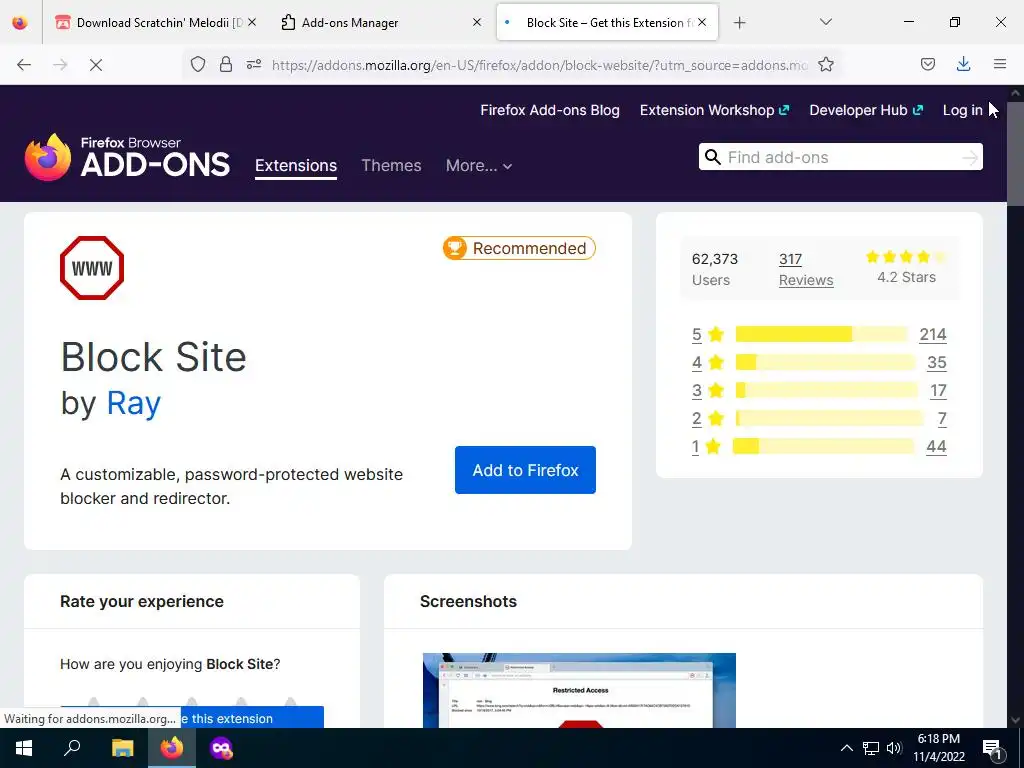Open network status tray icon
This screenshot has height=768, width=1024.
pyautogui.click(x=871, y=748)
